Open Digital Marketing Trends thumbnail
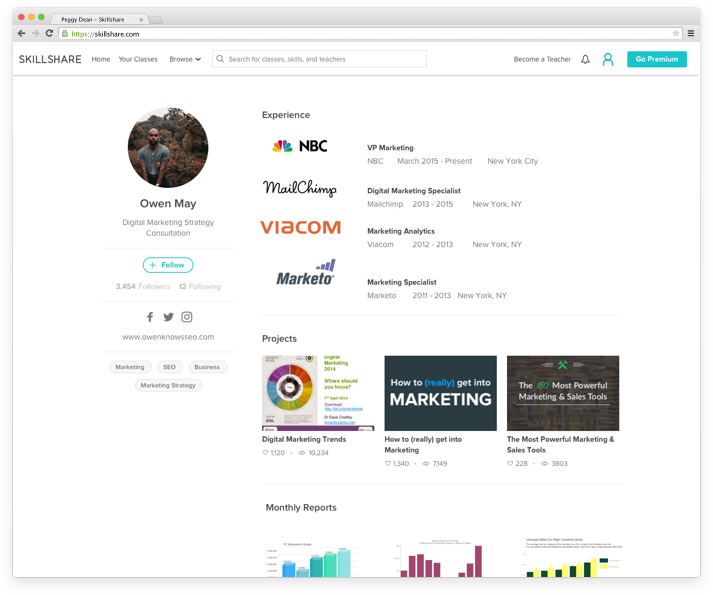Screen dimensions: 713x595 coord(318,393)
